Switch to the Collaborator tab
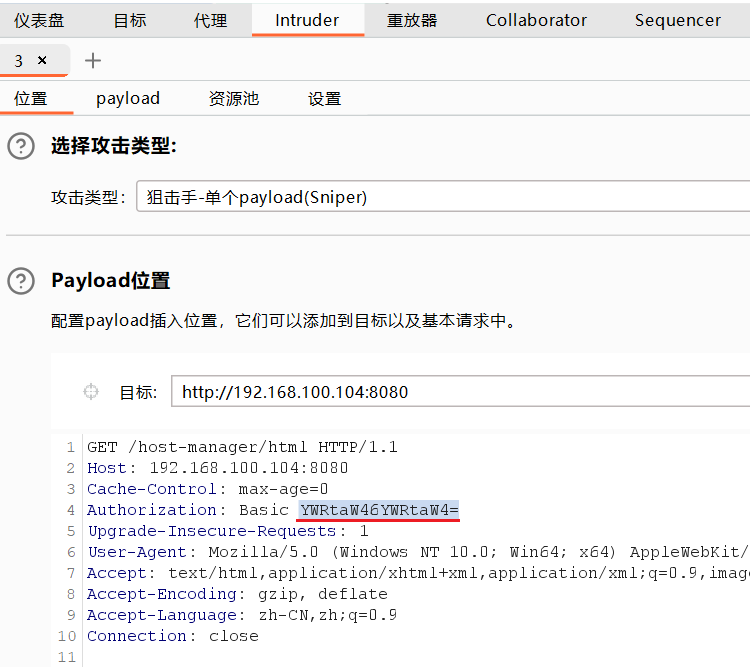 point(536,20)
